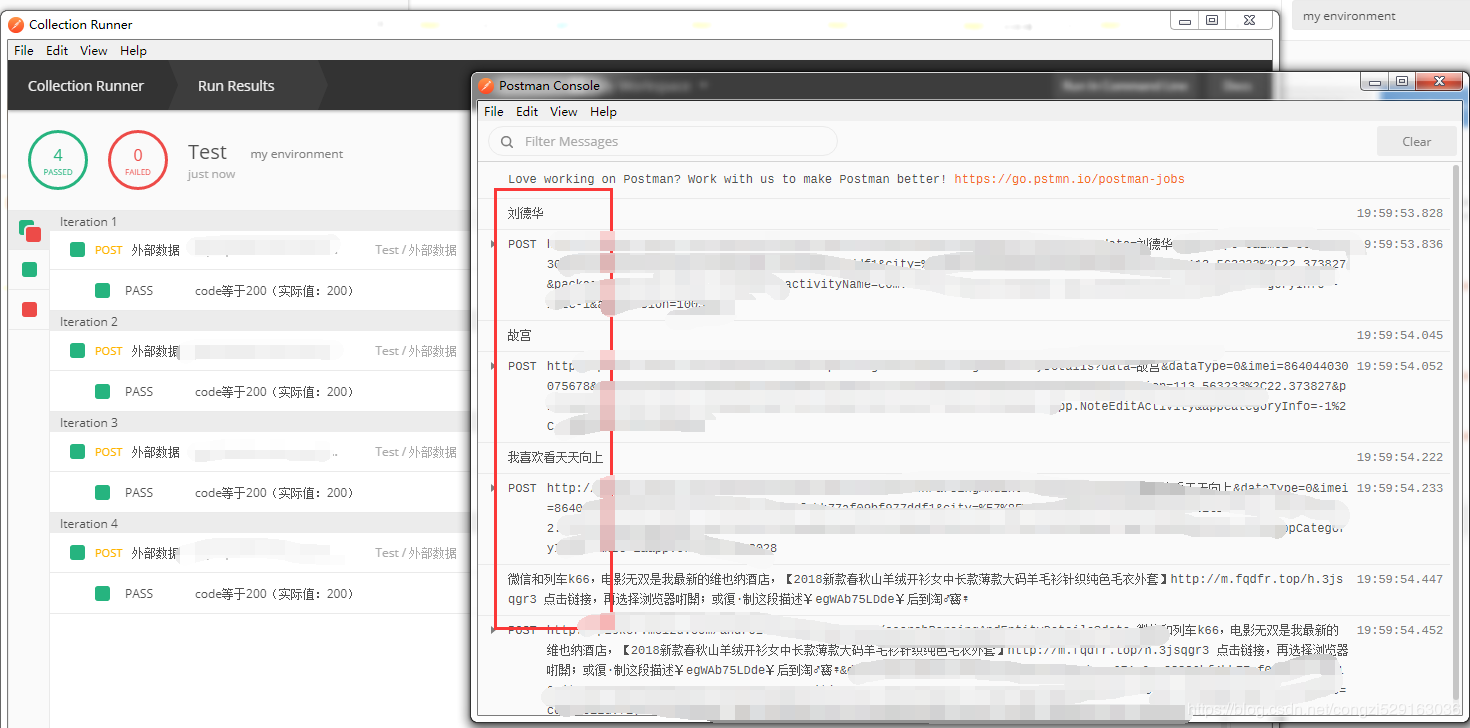The height and width of the screenshot is (728, 1470).
Task: Filter failed tests with the red sidebar square
Action: click(29, 309)
